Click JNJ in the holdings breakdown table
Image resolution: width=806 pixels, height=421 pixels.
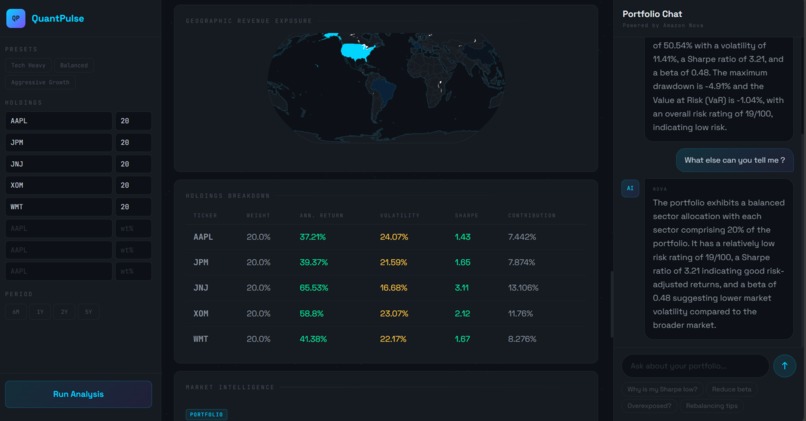(201, 288)
